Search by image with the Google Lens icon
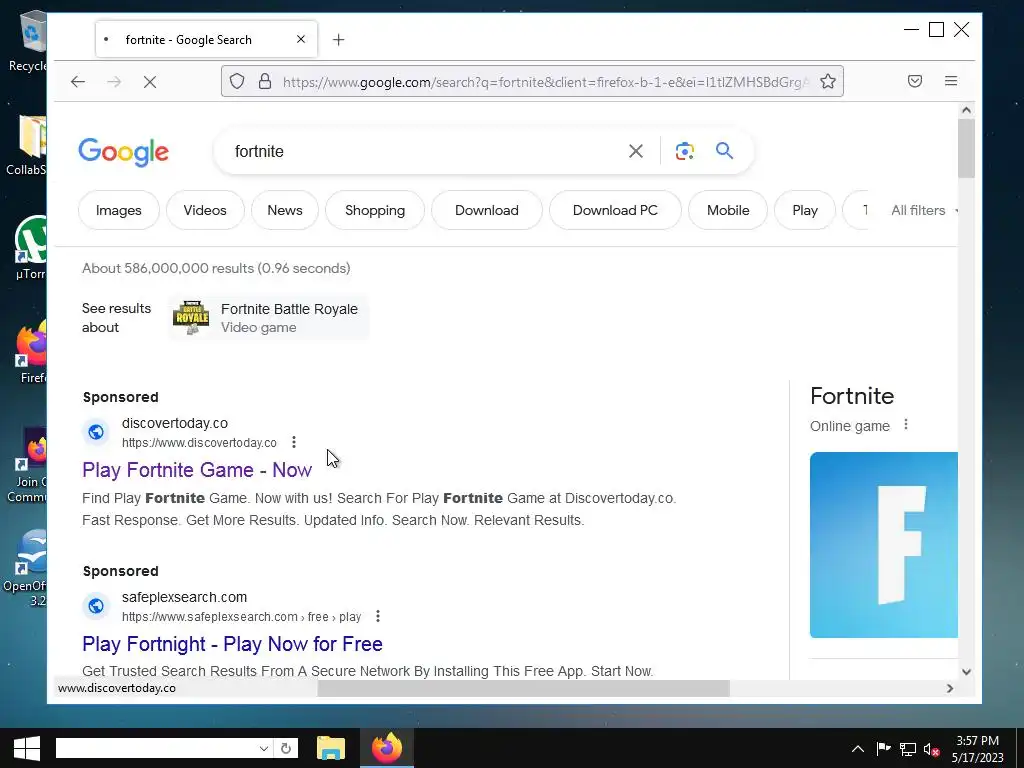This screenshot has height=768, width=1024. tap(684, 152)
